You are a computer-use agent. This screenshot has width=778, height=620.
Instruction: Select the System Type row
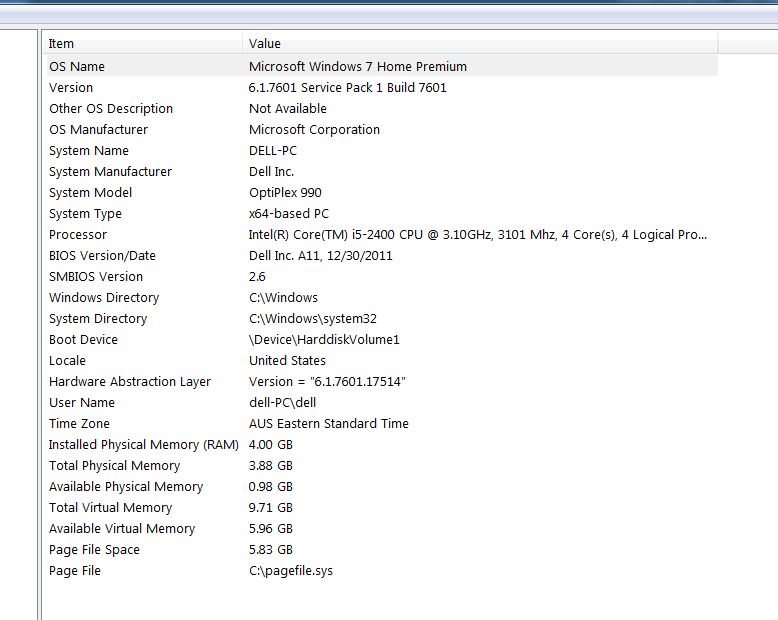click(382, 214)
